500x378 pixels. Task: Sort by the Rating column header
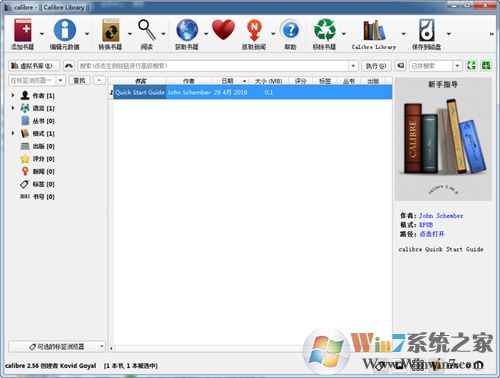[300, 81]
